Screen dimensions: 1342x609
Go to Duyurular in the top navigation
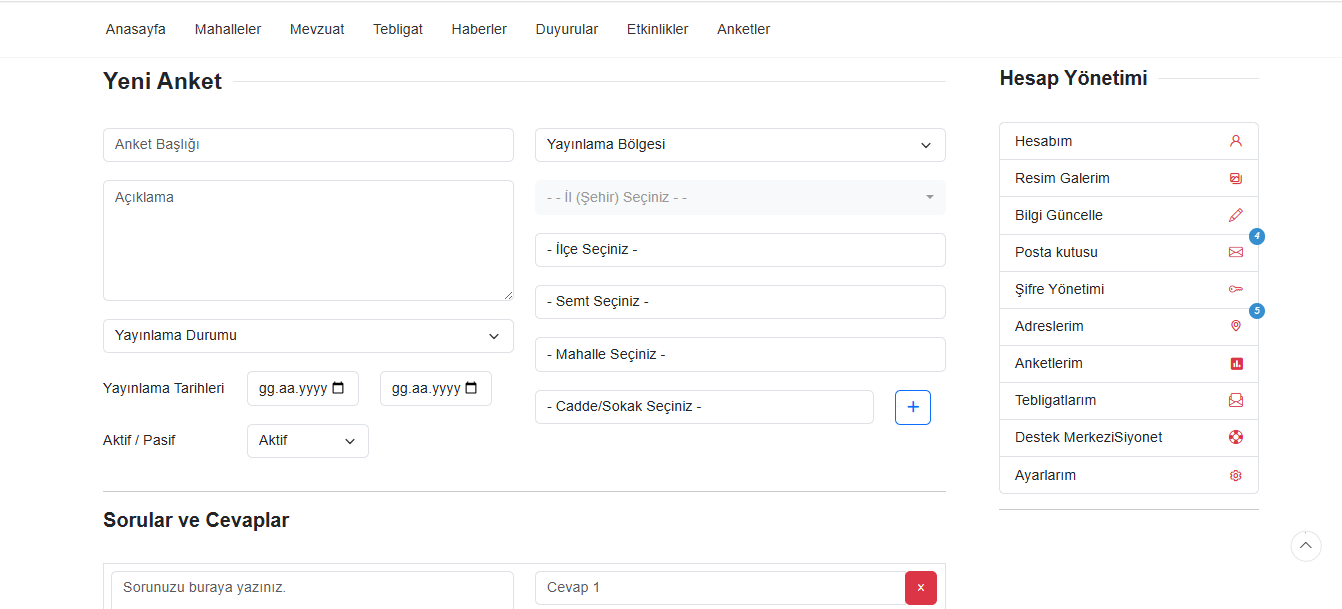point(566,29)
